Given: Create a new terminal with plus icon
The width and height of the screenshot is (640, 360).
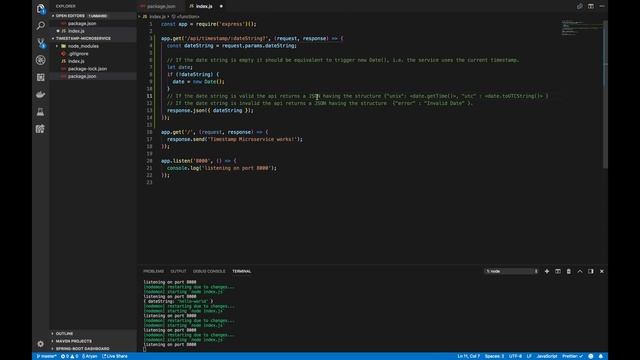Looking at the screenshot, I should point(547,271).
